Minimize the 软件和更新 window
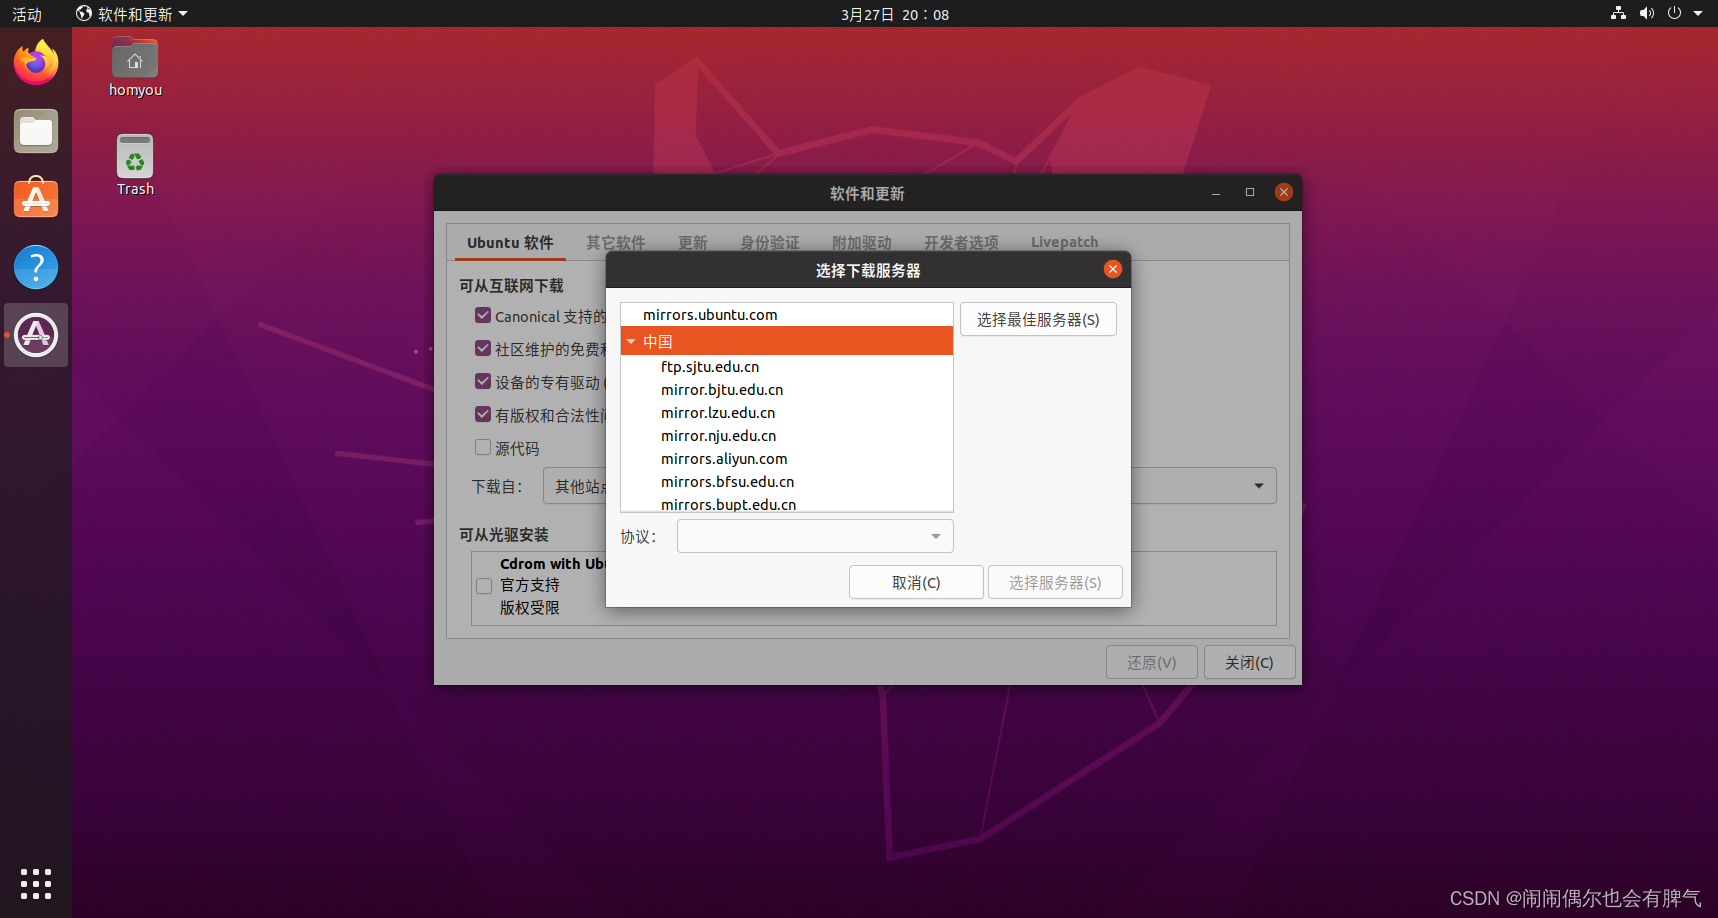 pos(1216,192)
